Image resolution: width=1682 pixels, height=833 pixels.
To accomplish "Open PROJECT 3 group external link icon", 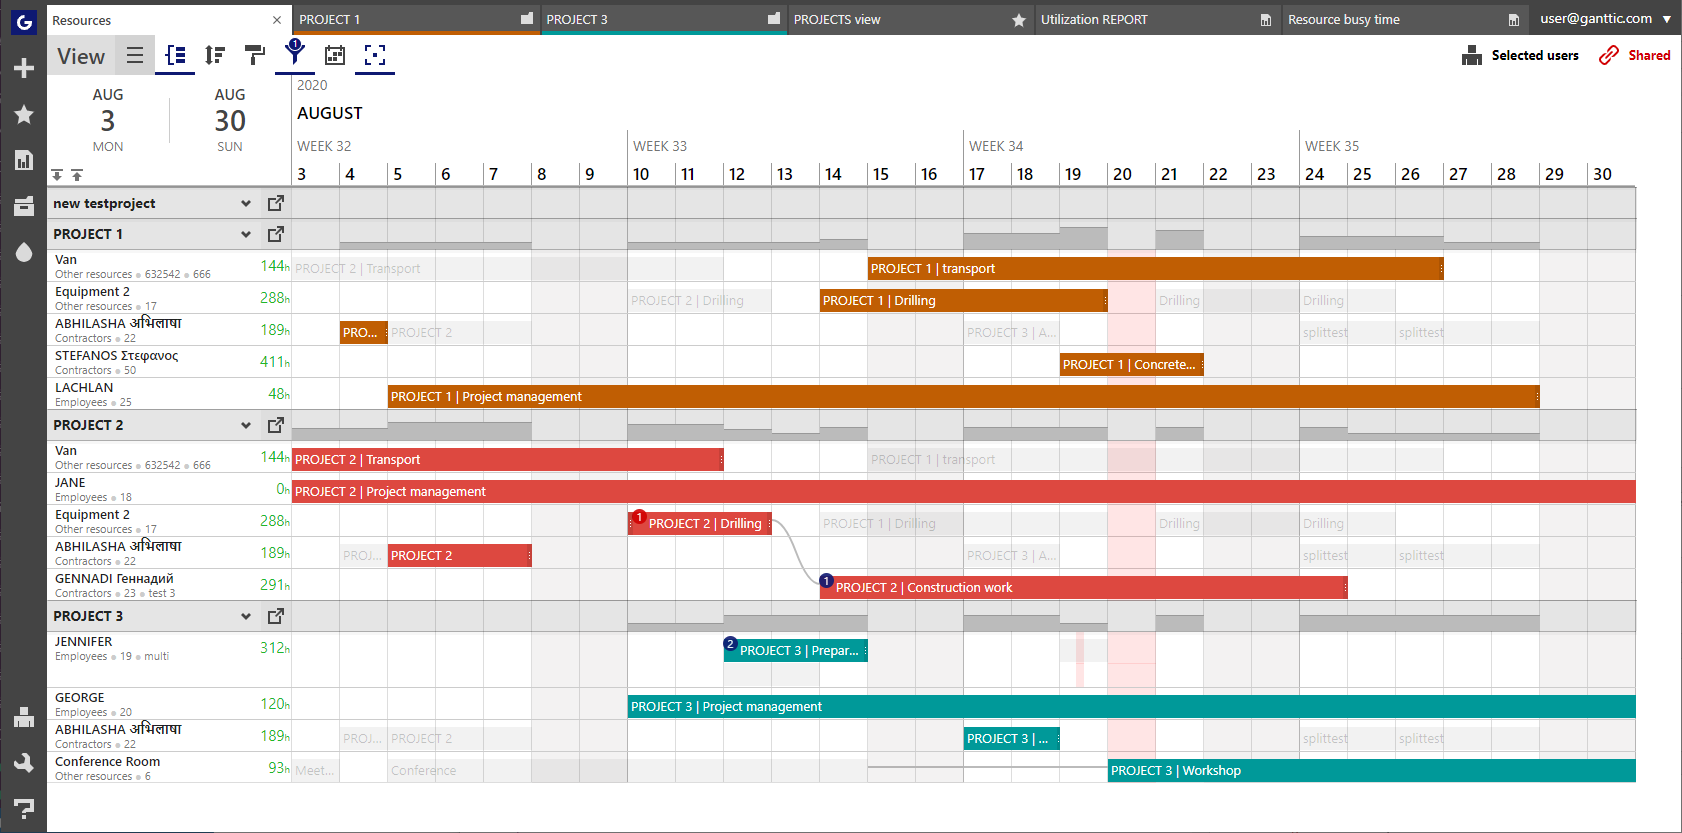I will pos(276,616).
